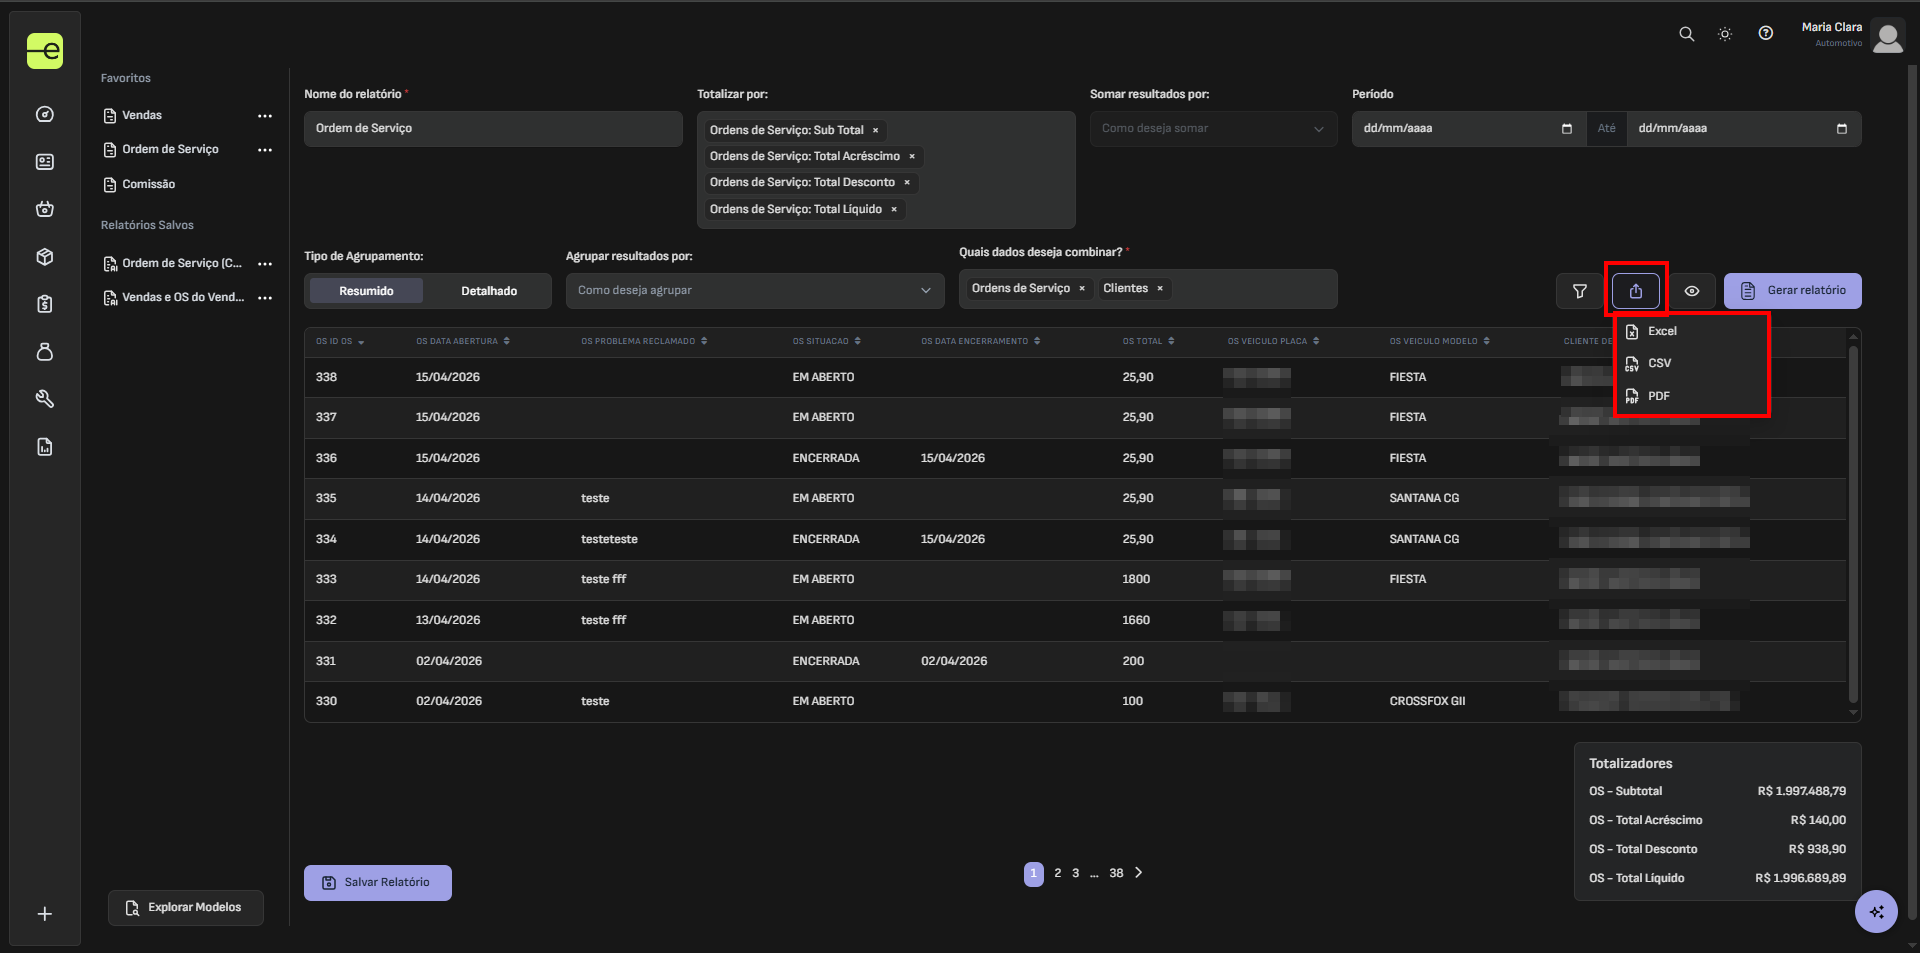Click the search magnifier icon in header
The width and height of the screenshot is (1920, 953).
point(1686,34)
